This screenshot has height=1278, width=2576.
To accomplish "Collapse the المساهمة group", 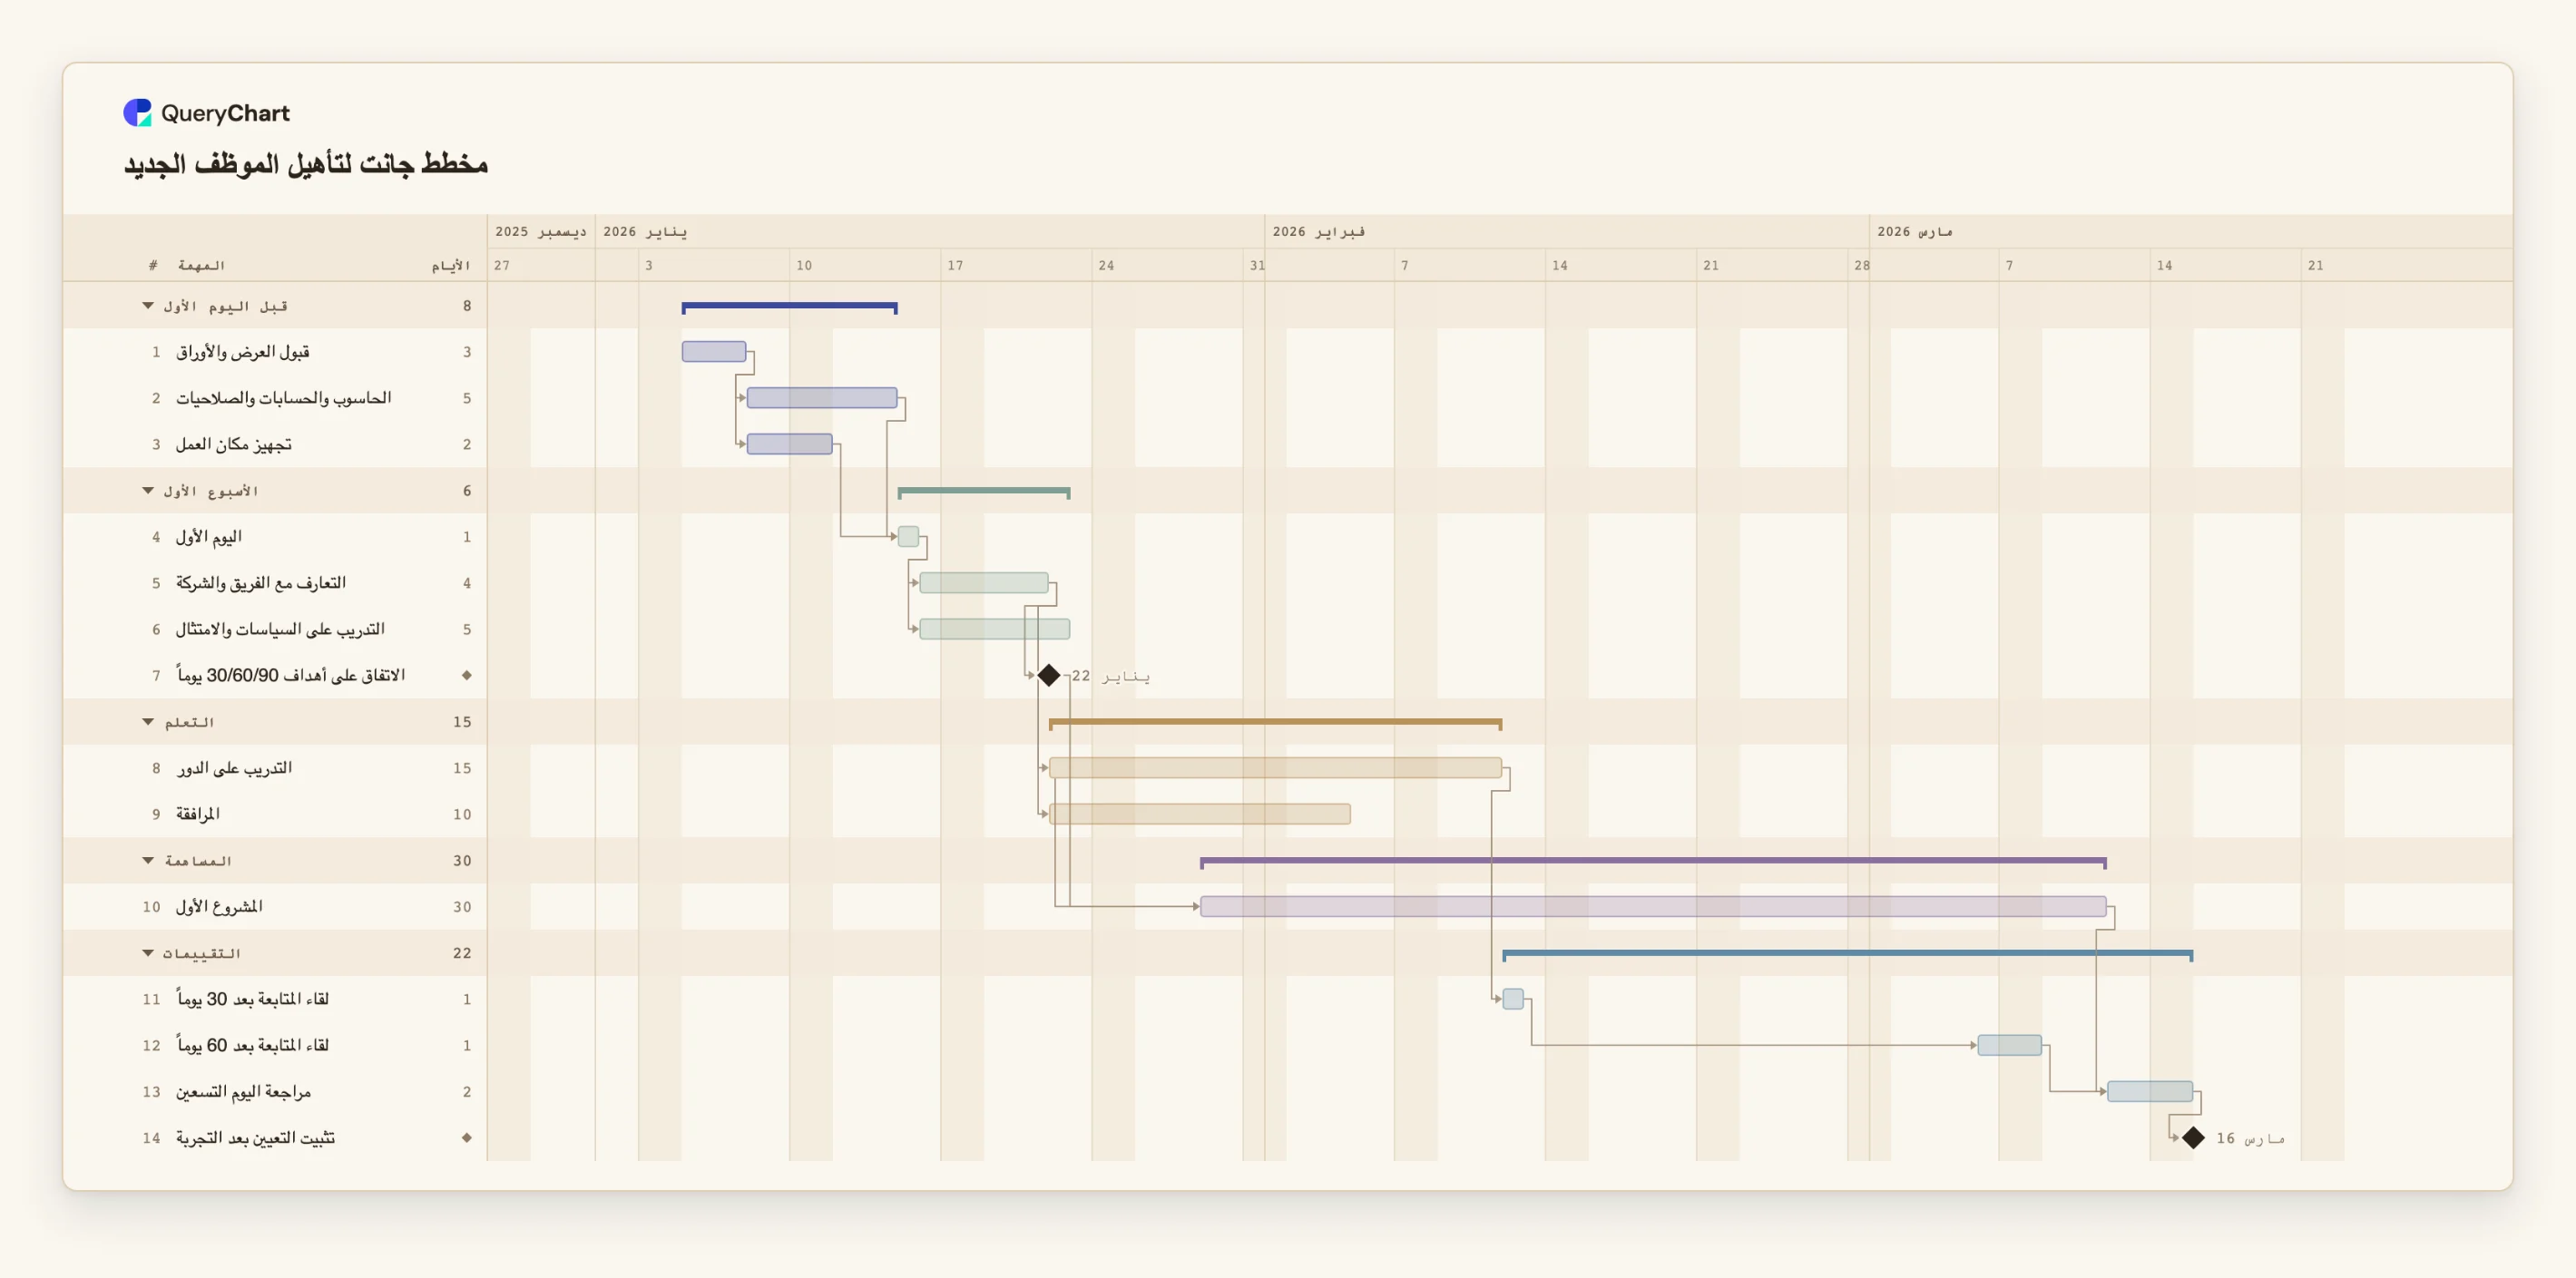I will (148, 861).
